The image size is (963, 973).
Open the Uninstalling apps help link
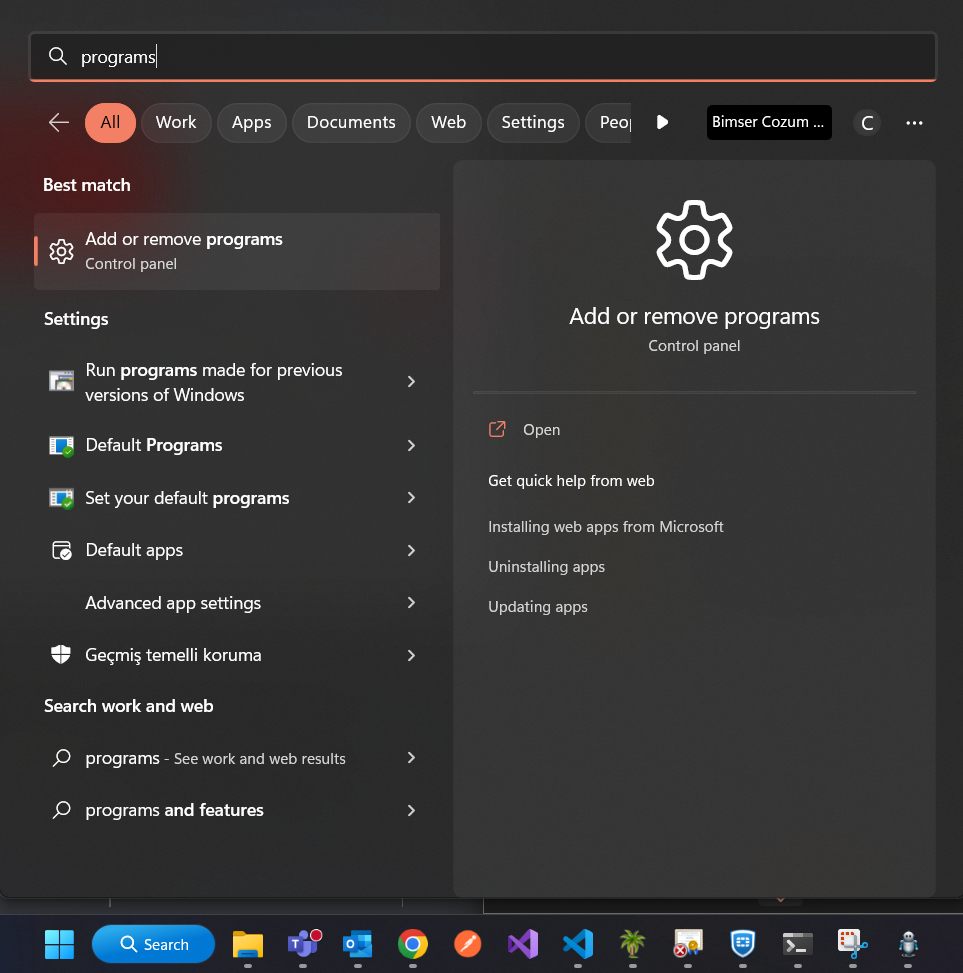[546, 567]
